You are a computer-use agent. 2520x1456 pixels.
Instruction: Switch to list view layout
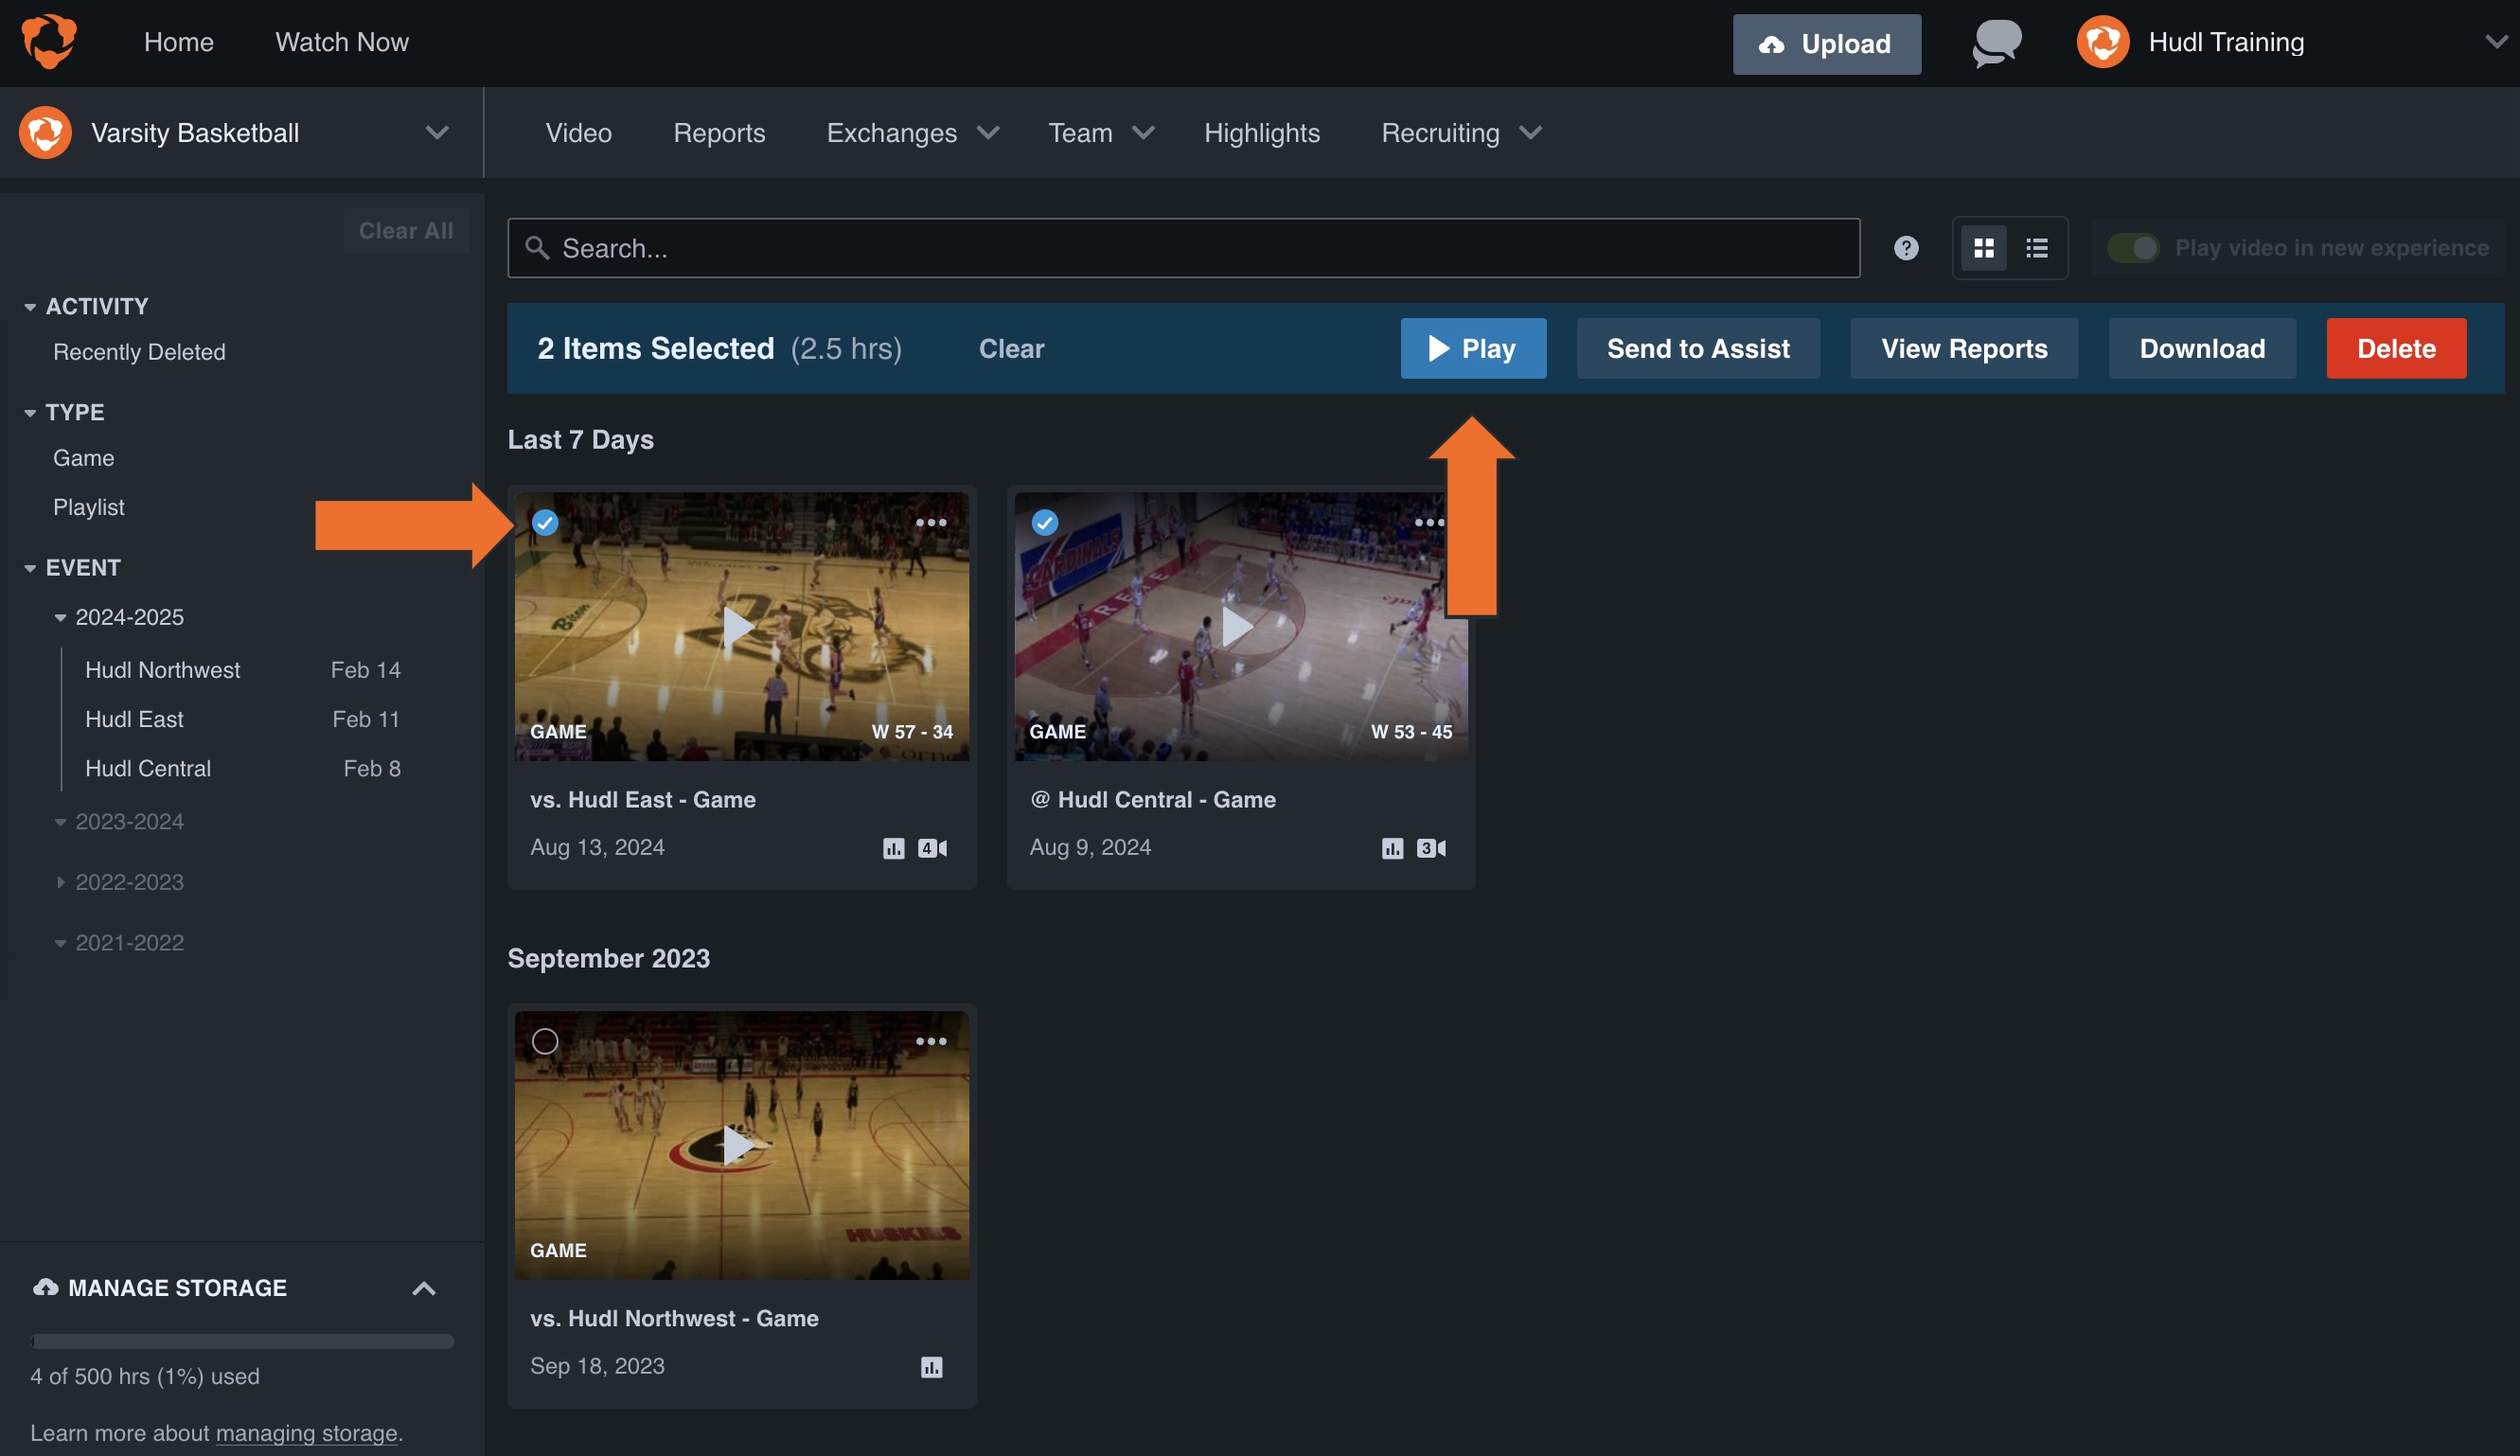pos(2037,247)
